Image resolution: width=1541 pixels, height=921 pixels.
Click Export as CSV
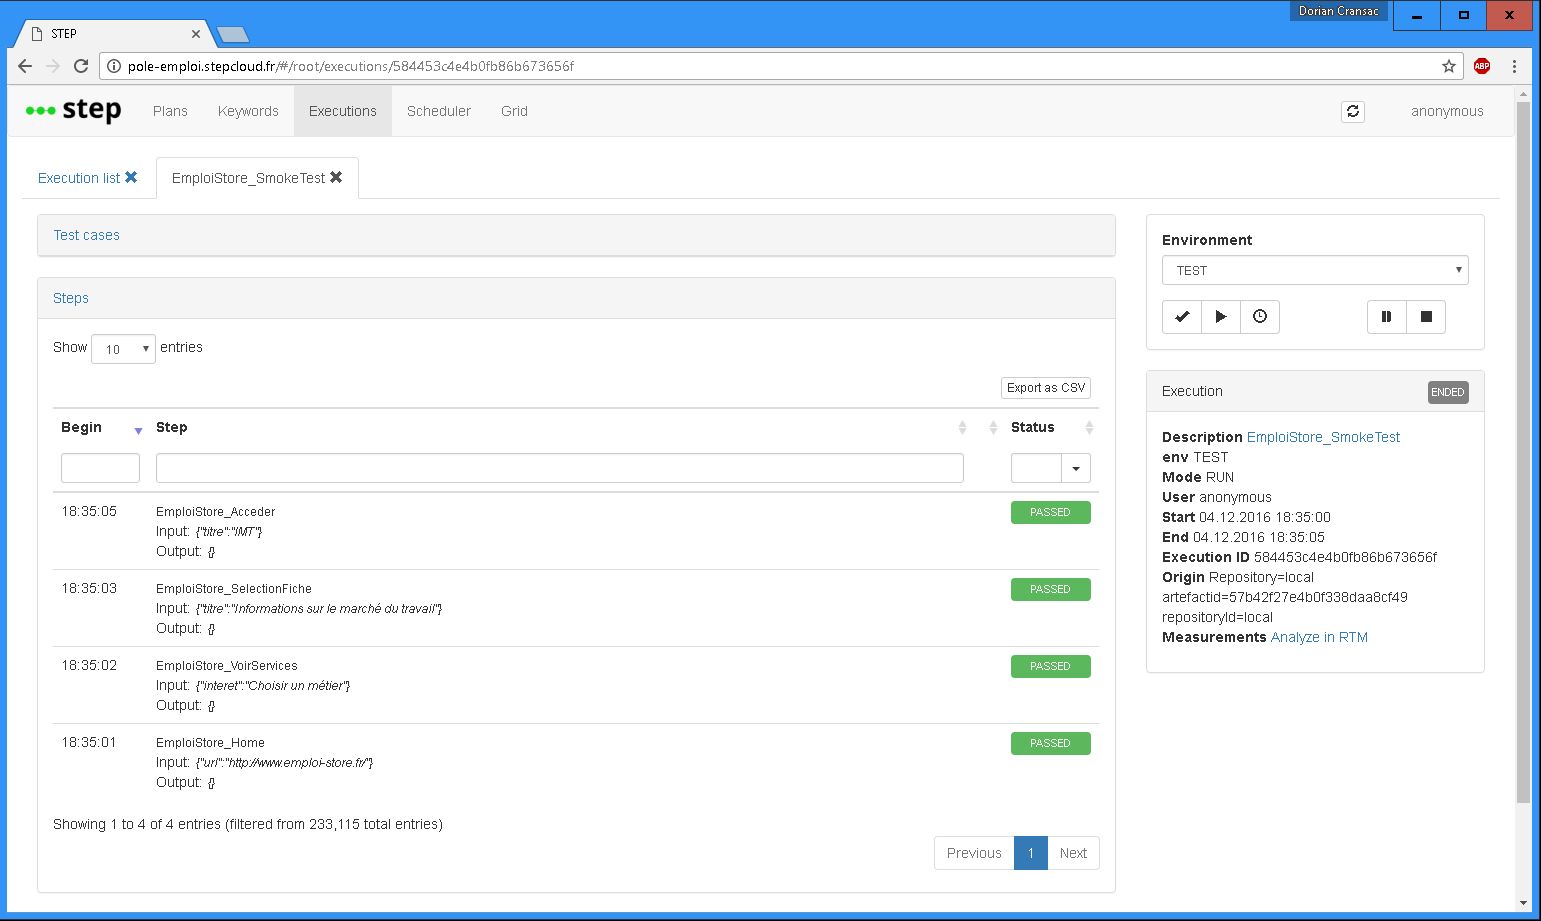(1045, 387)
